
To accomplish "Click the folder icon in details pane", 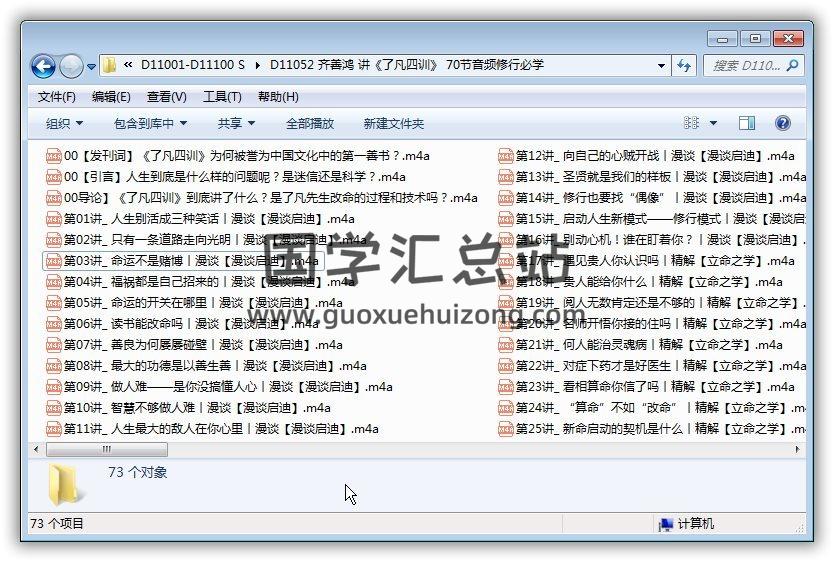I will 65,483.
